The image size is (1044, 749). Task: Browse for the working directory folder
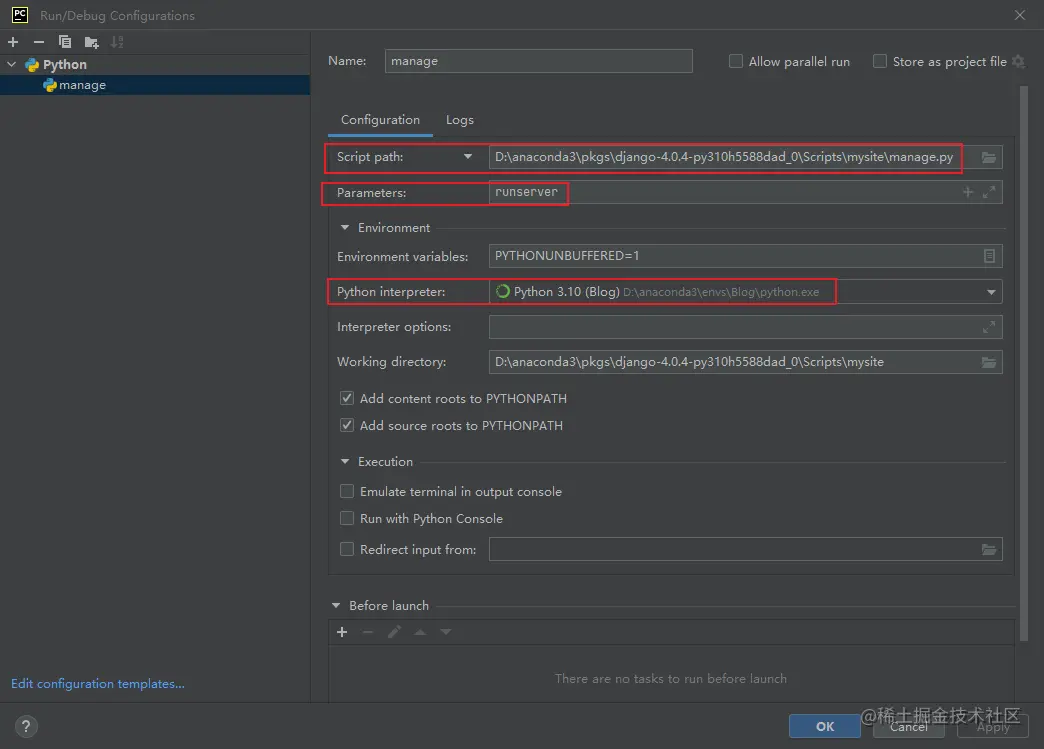click(x=989, y=362)
